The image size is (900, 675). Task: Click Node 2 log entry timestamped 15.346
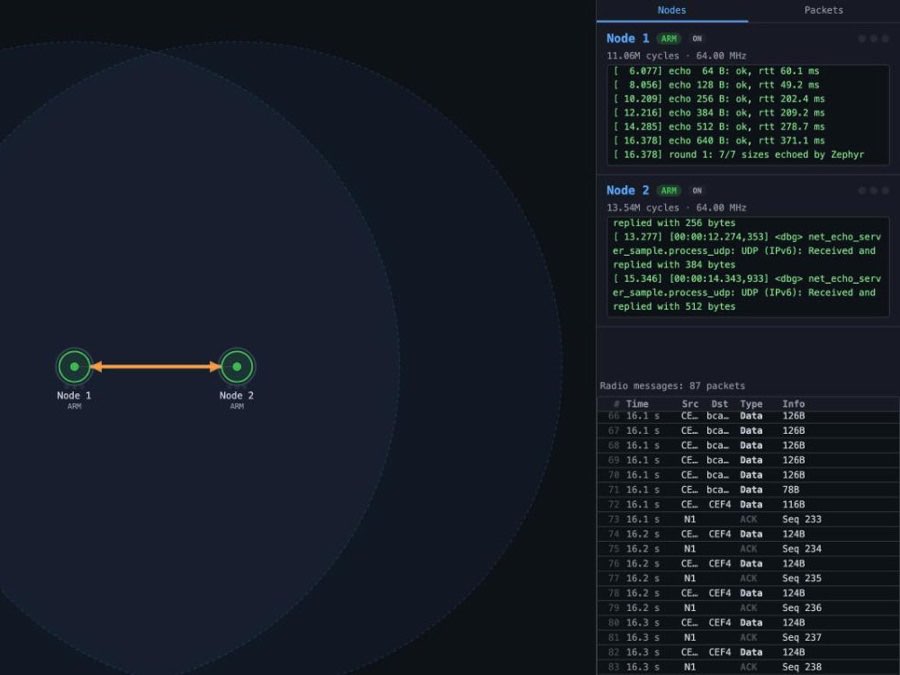tap(747, 293)
